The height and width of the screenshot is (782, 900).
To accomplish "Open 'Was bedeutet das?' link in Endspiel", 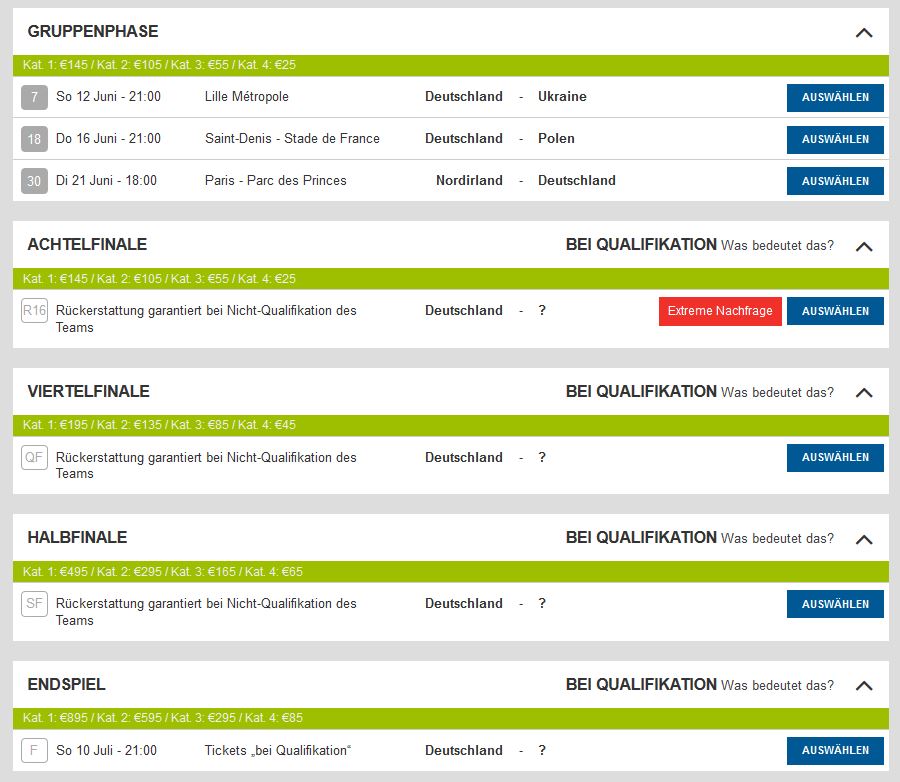I will 777,685.
